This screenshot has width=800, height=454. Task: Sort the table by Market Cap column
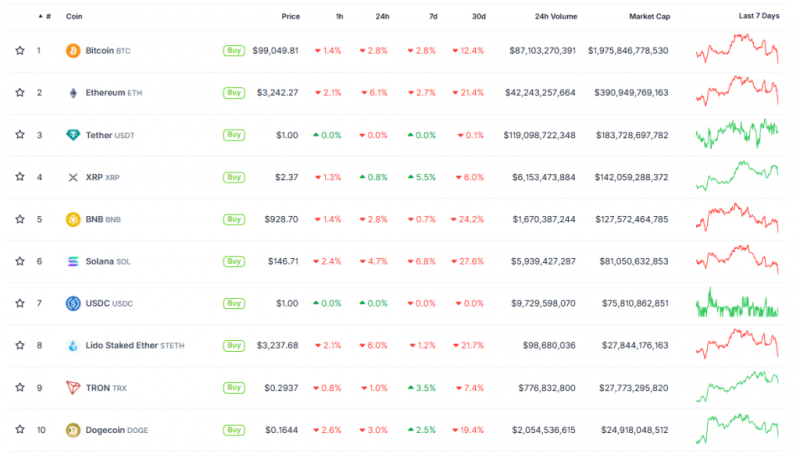pos(649,16)
